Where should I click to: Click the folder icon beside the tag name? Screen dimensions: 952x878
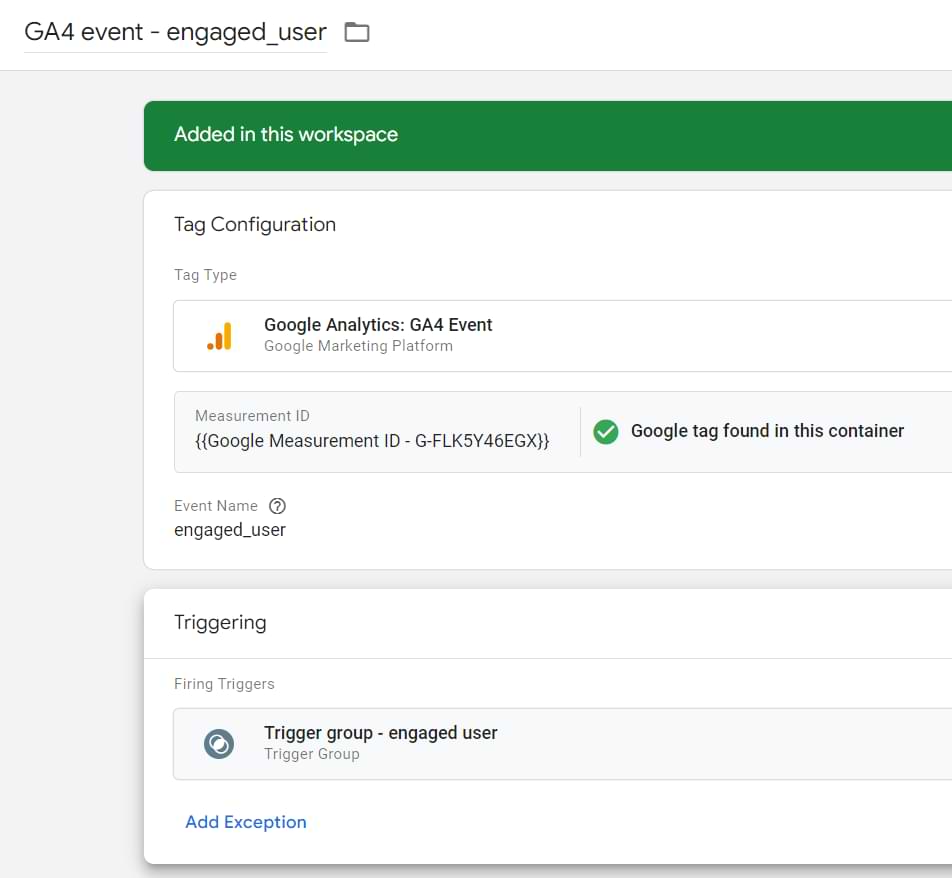[356, 32]
